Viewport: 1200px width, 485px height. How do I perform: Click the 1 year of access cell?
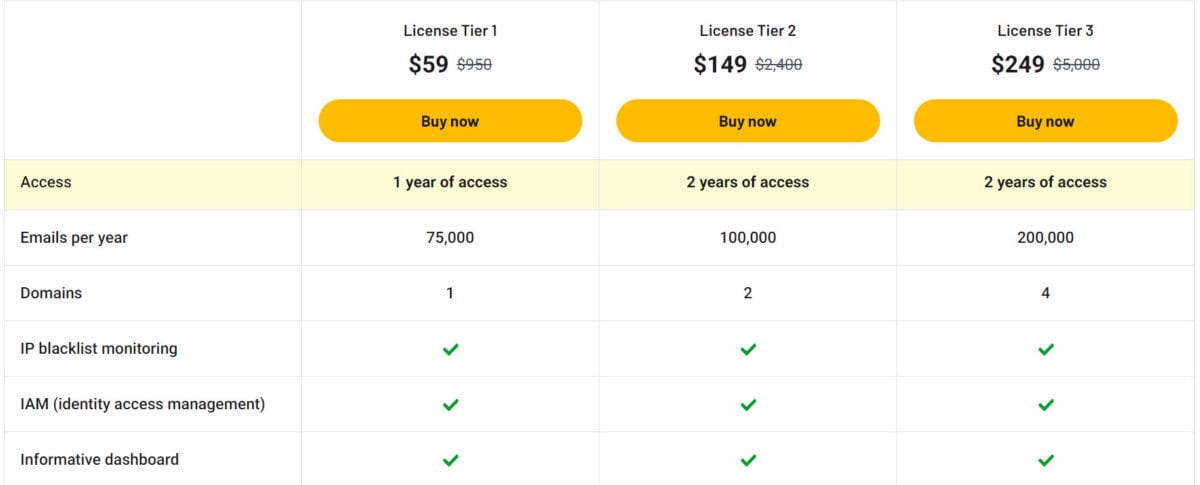tap(450, 182)
